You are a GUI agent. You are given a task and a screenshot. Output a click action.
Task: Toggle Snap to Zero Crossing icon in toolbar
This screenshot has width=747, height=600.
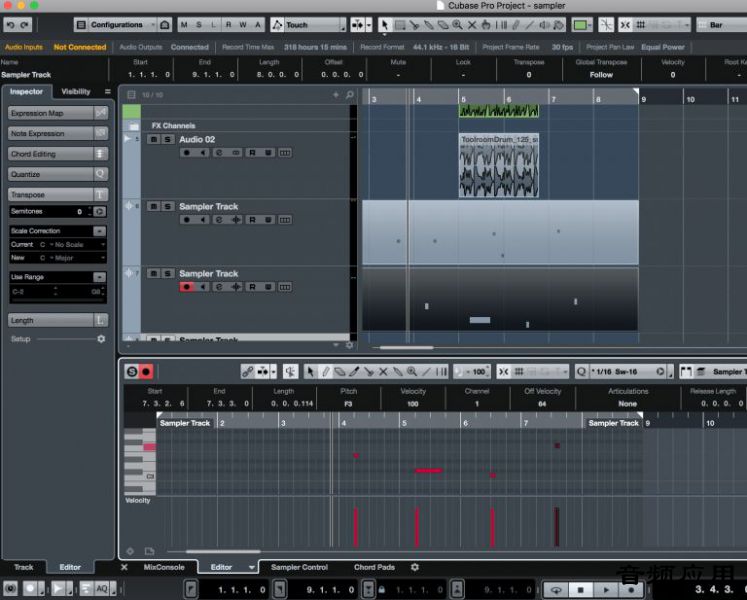606,25
